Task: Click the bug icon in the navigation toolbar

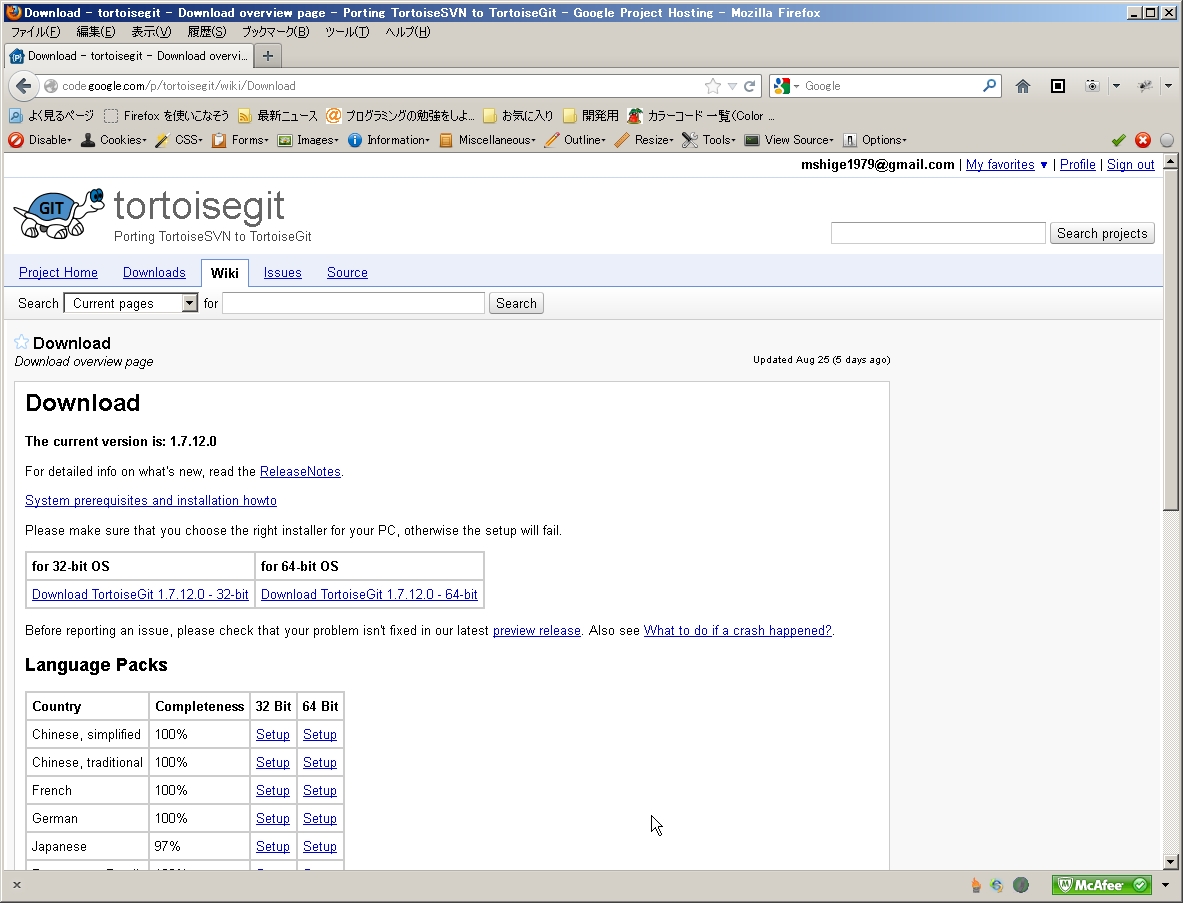Action: [x=1145, y=86]
